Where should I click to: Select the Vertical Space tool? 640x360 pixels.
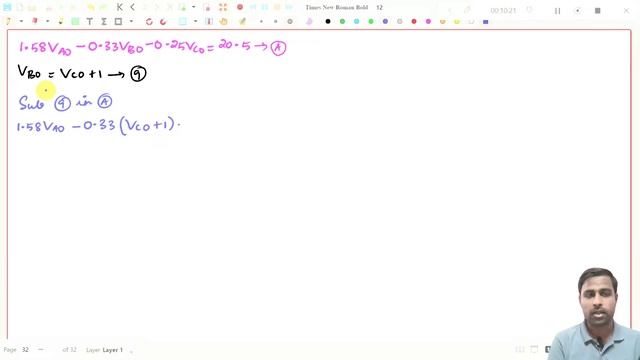209,21
